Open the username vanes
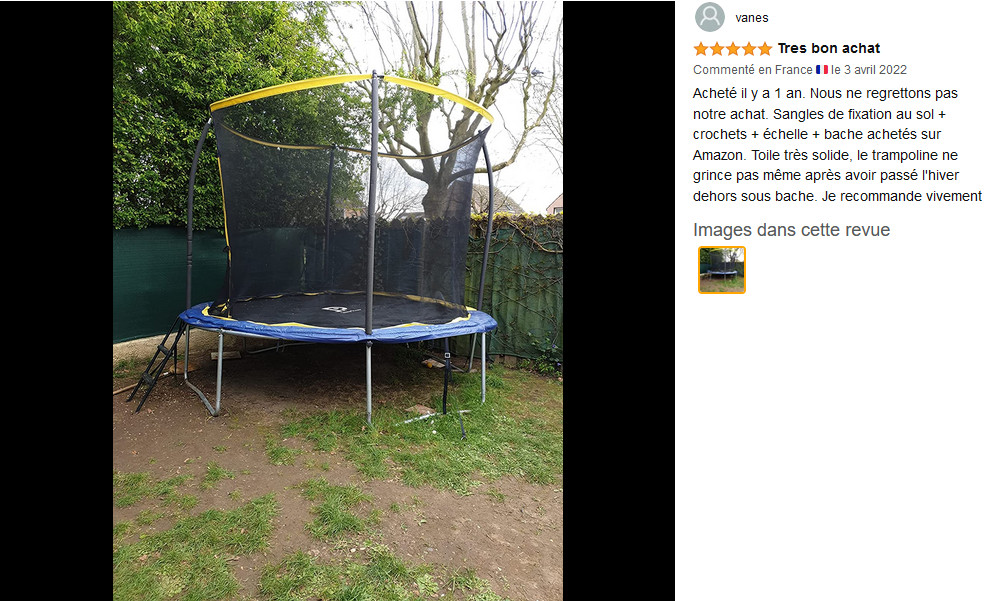 752,18
